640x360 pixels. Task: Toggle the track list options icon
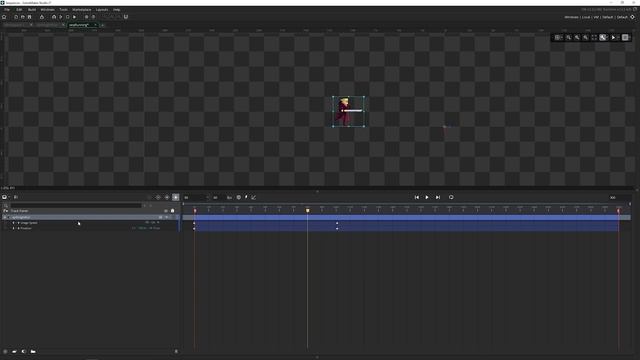[16, 197]
